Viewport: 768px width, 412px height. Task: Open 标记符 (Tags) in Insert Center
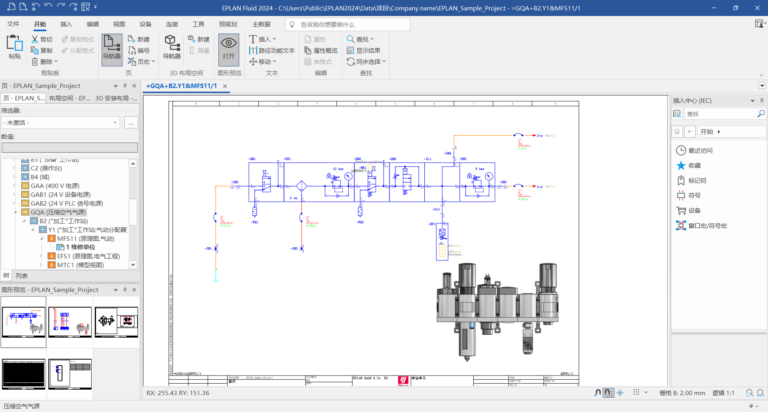tap(692, 180)
